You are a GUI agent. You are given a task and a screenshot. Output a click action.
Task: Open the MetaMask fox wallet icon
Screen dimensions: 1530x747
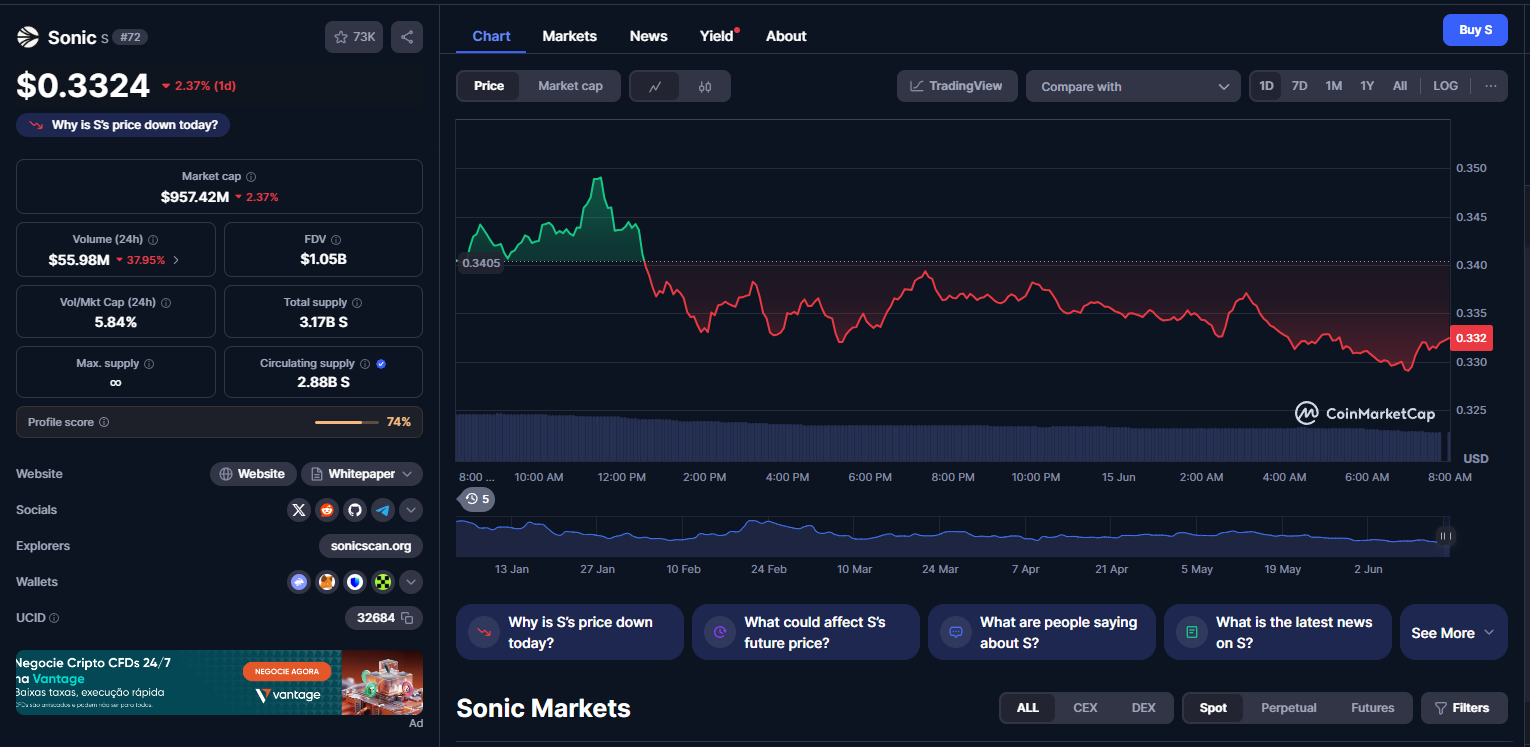pos(327,582)
